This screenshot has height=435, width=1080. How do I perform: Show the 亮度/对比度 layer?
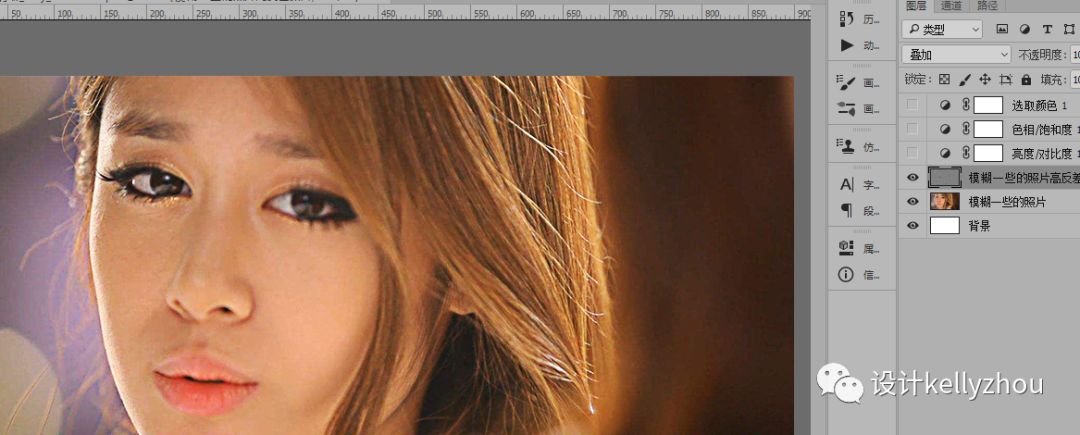point(913,152)
